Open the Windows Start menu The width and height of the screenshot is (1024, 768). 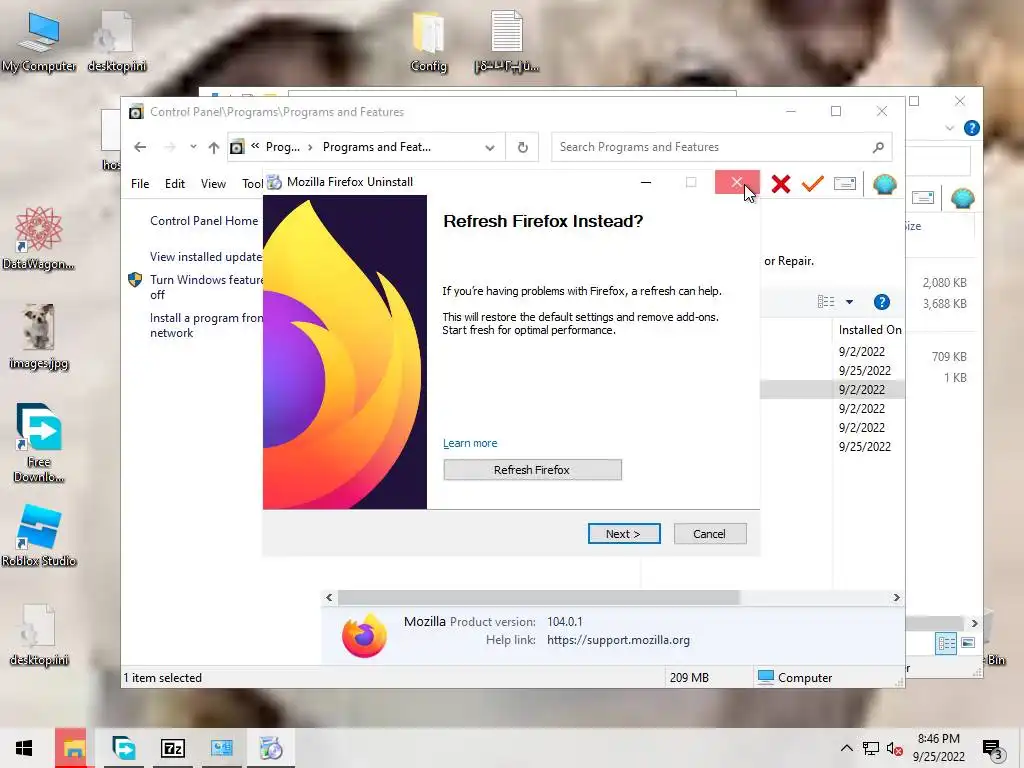(x=24, y=748)
